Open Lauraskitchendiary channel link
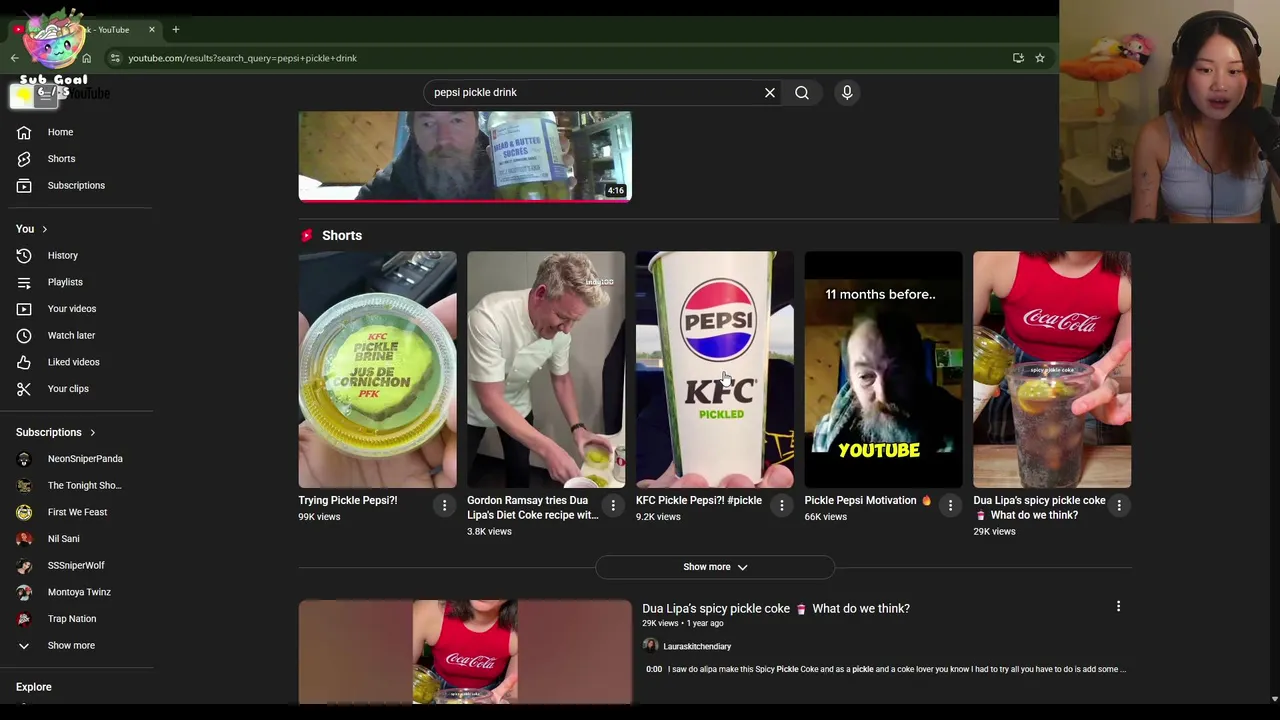Viewport: 1280px width, 720px height. (x=697, y=646)
